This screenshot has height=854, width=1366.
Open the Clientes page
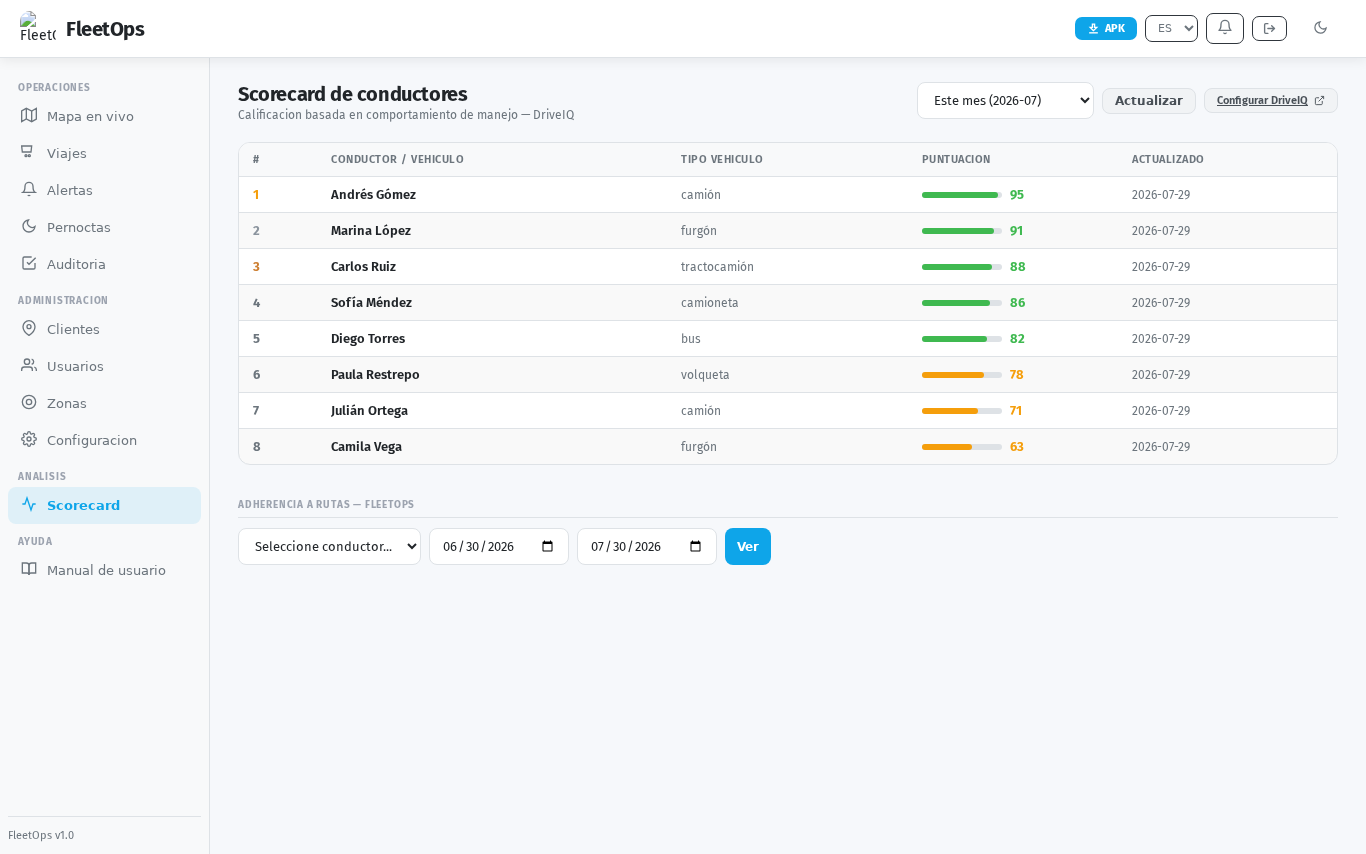104,328
